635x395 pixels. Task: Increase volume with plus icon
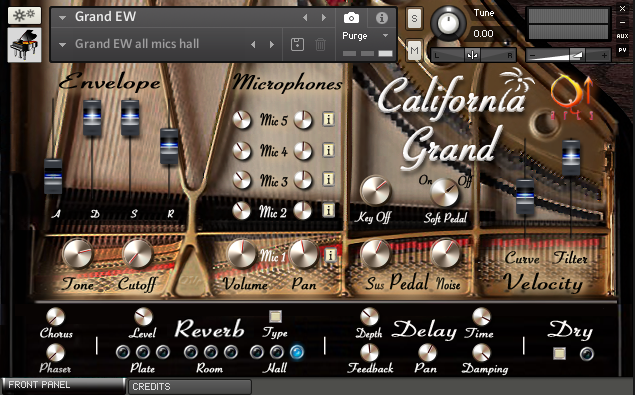(604, 56)
